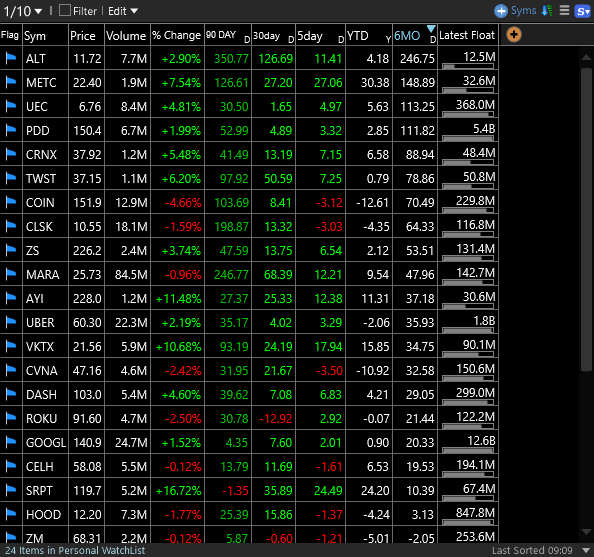Open the 1/10 watchlist dropdown

click(x=23, y=11)
